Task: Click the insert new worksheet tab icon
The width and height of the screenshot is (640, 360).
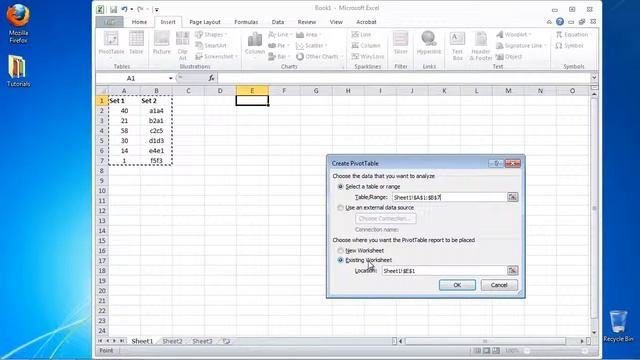Action: [x=226, y=341]
